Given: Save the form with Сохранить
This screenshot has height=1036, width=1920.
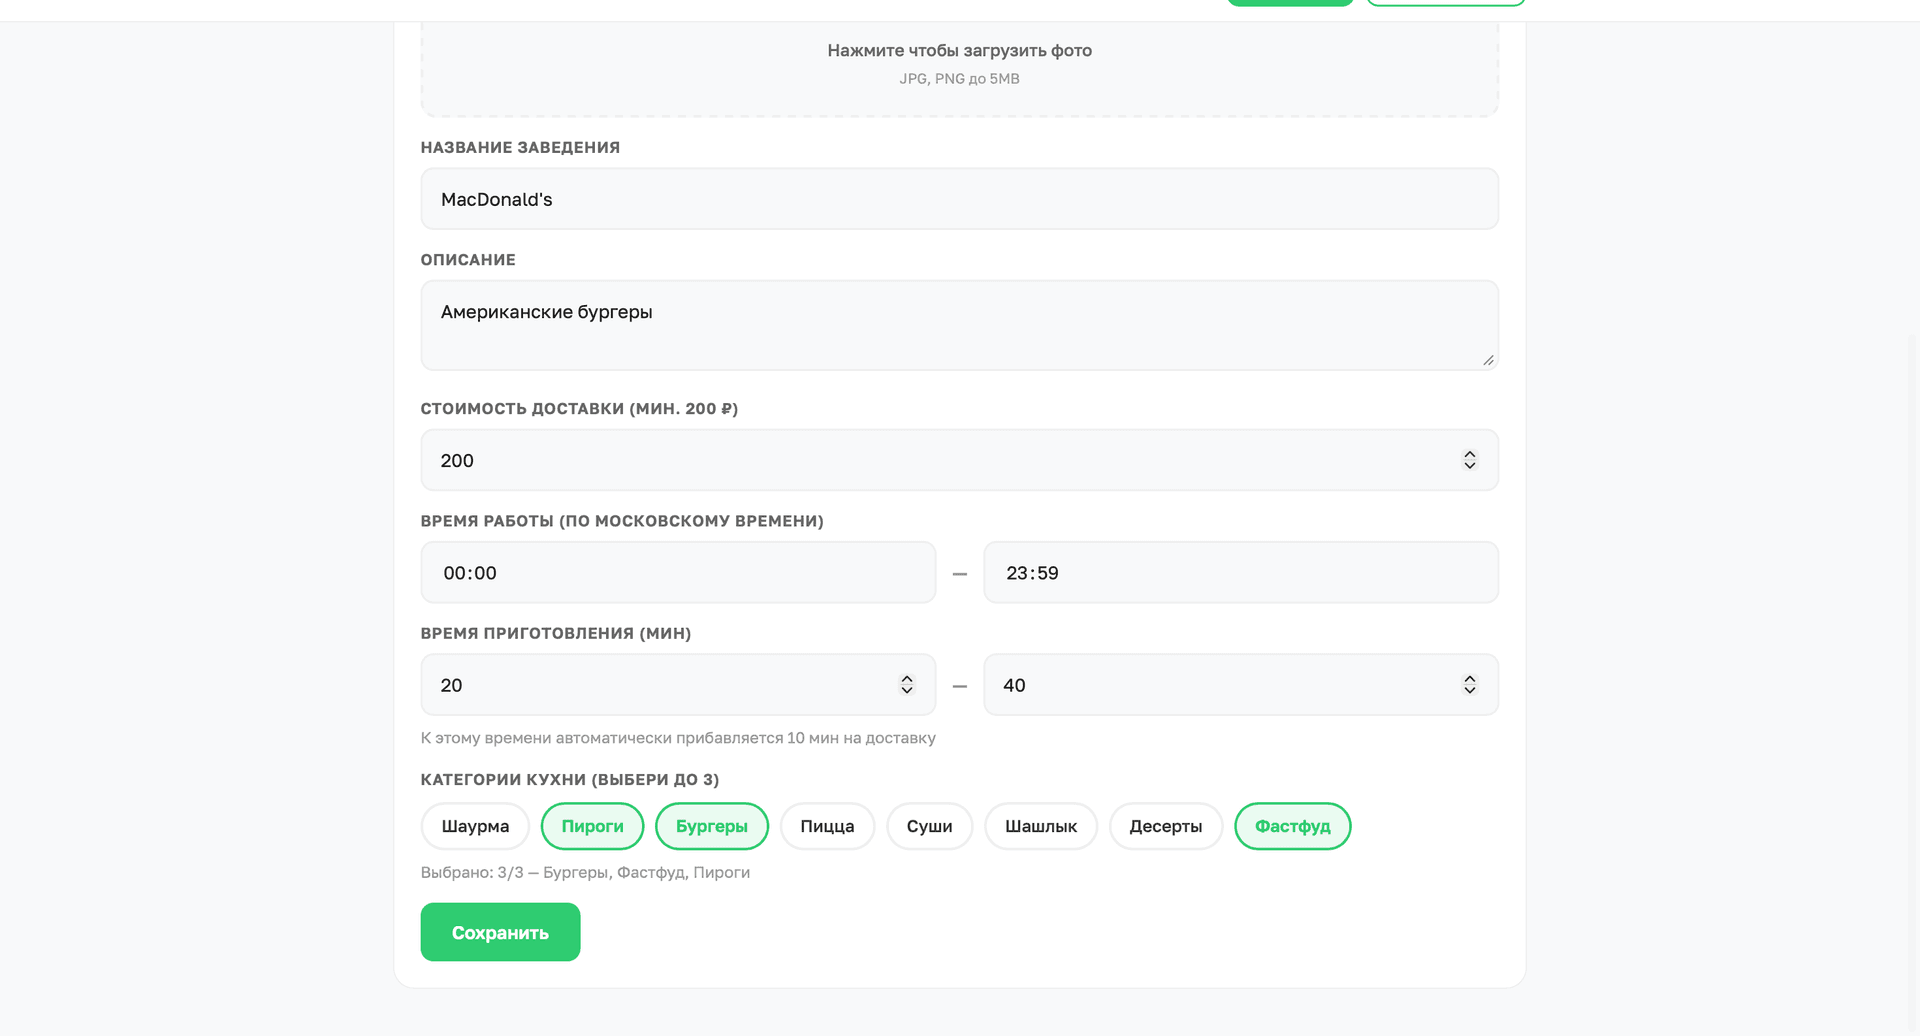Looking at the screenshot, I should point(500,932).
